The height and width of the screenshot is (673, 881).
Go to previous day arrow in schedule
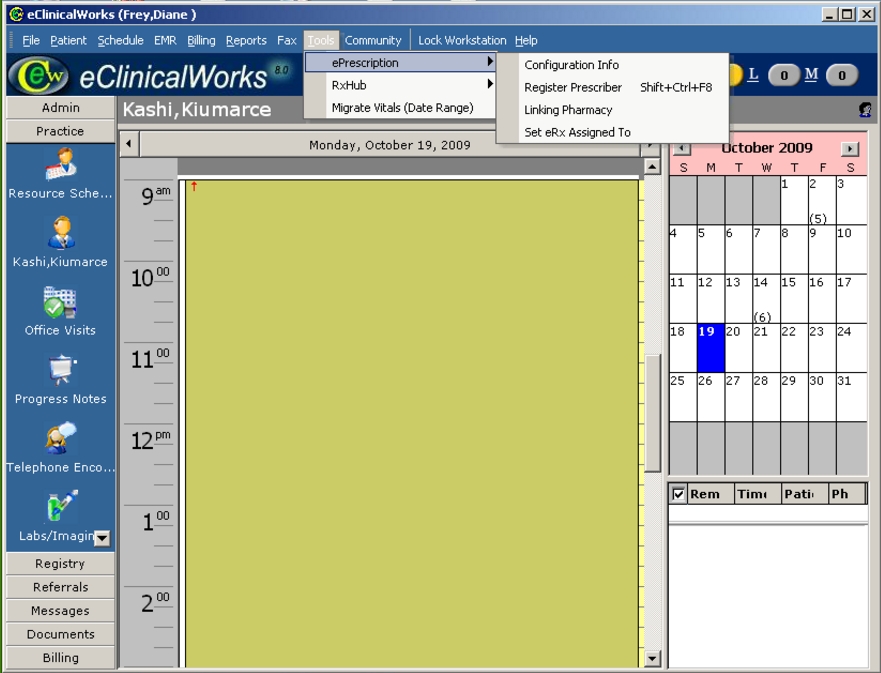[129, 144]
